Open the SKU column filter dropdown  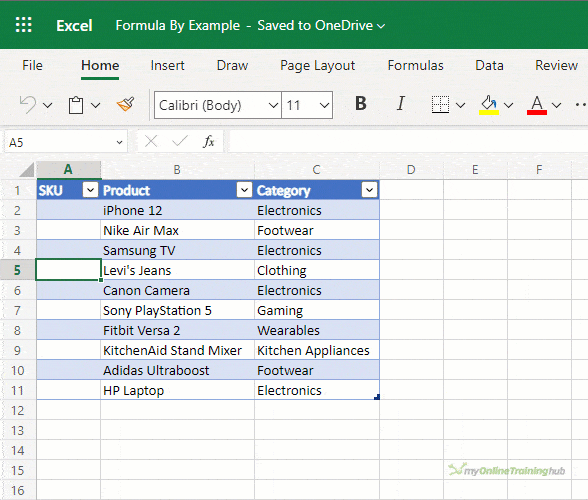(x=90, y=190)
